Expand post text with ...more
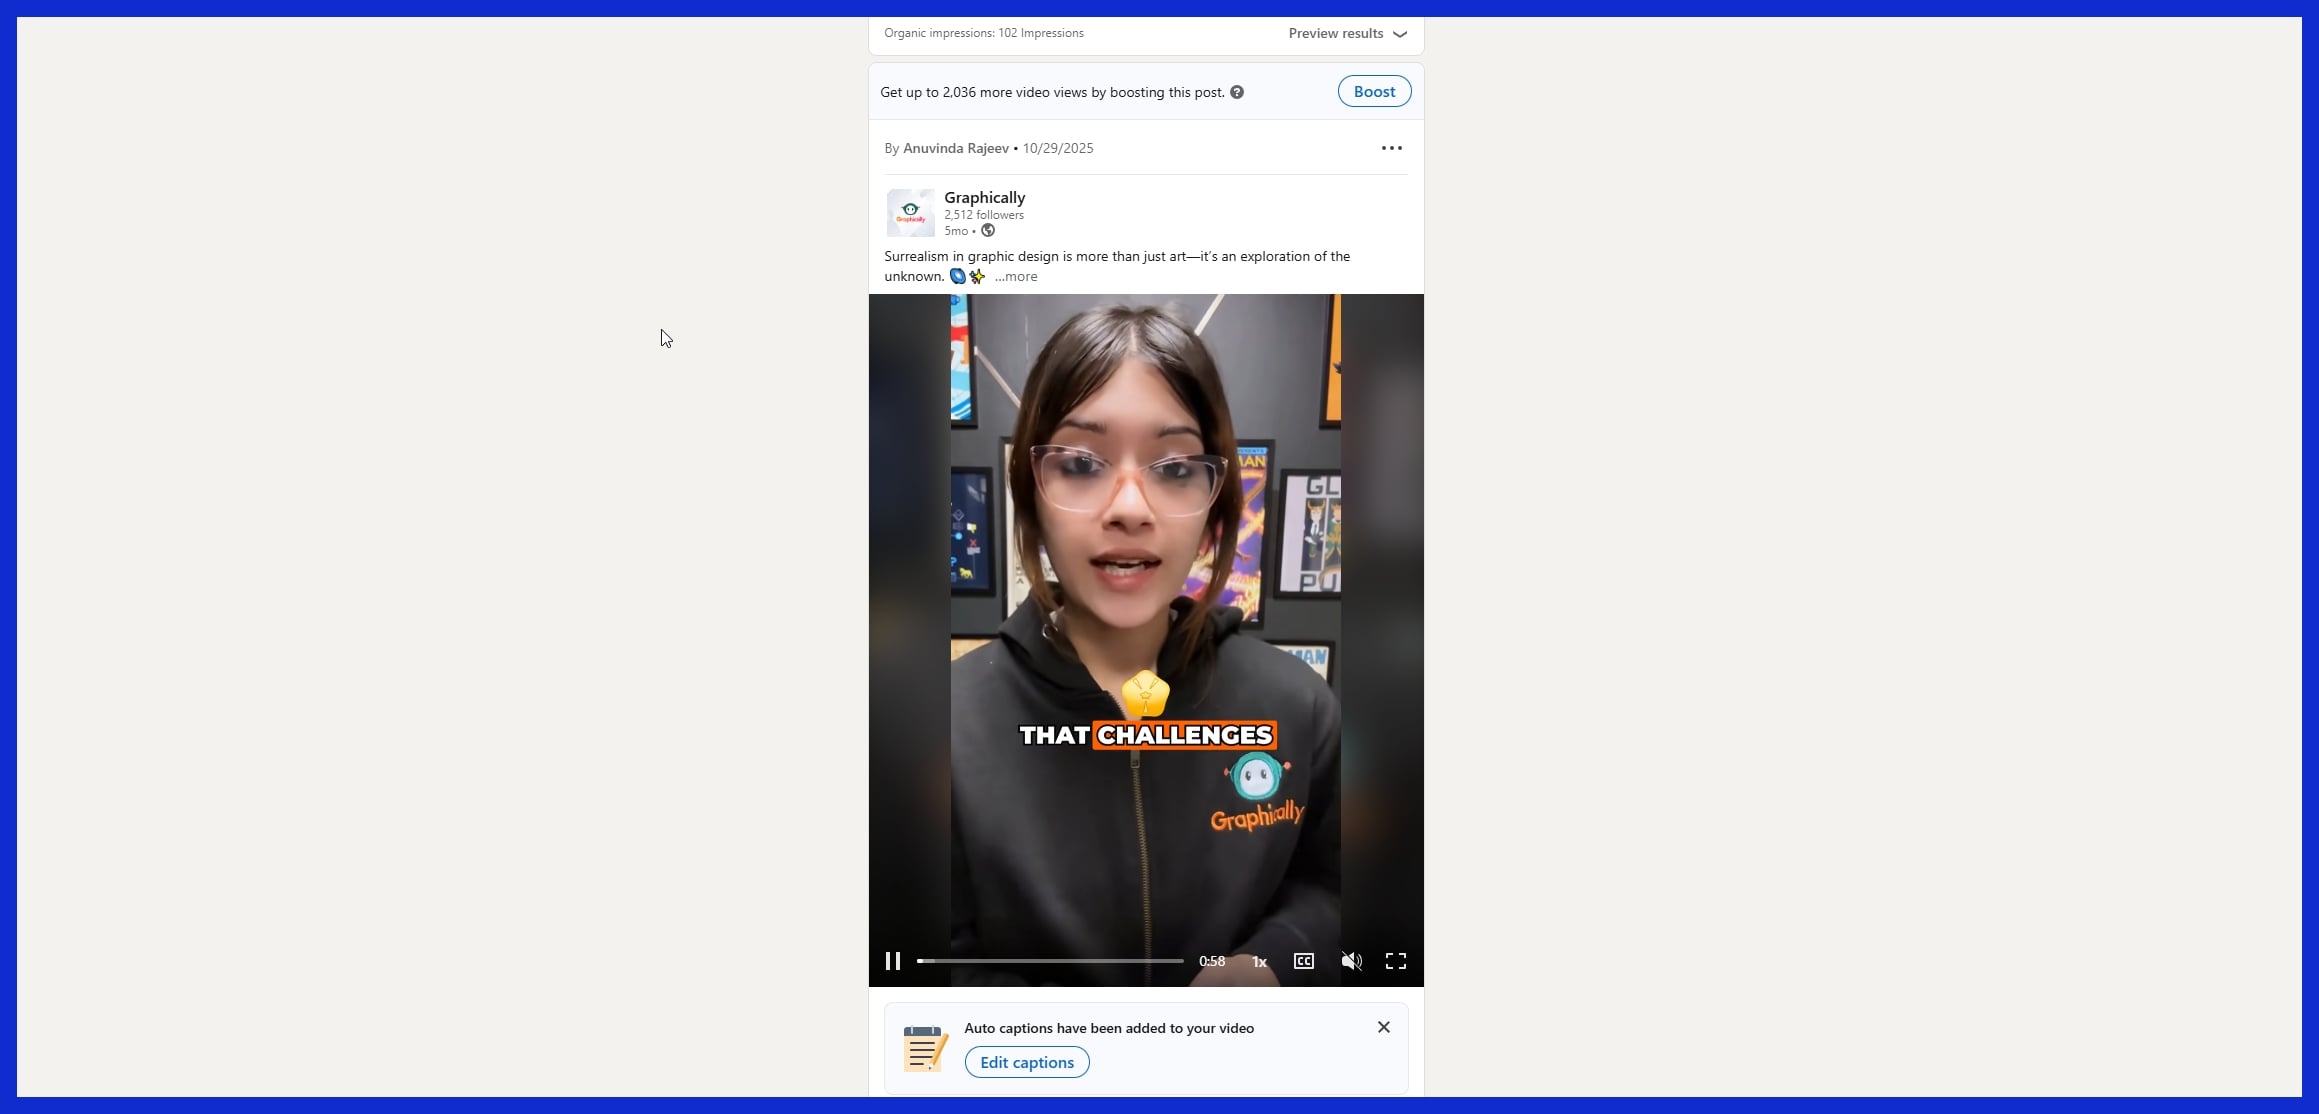2319x1114 pixels. 1016,276
